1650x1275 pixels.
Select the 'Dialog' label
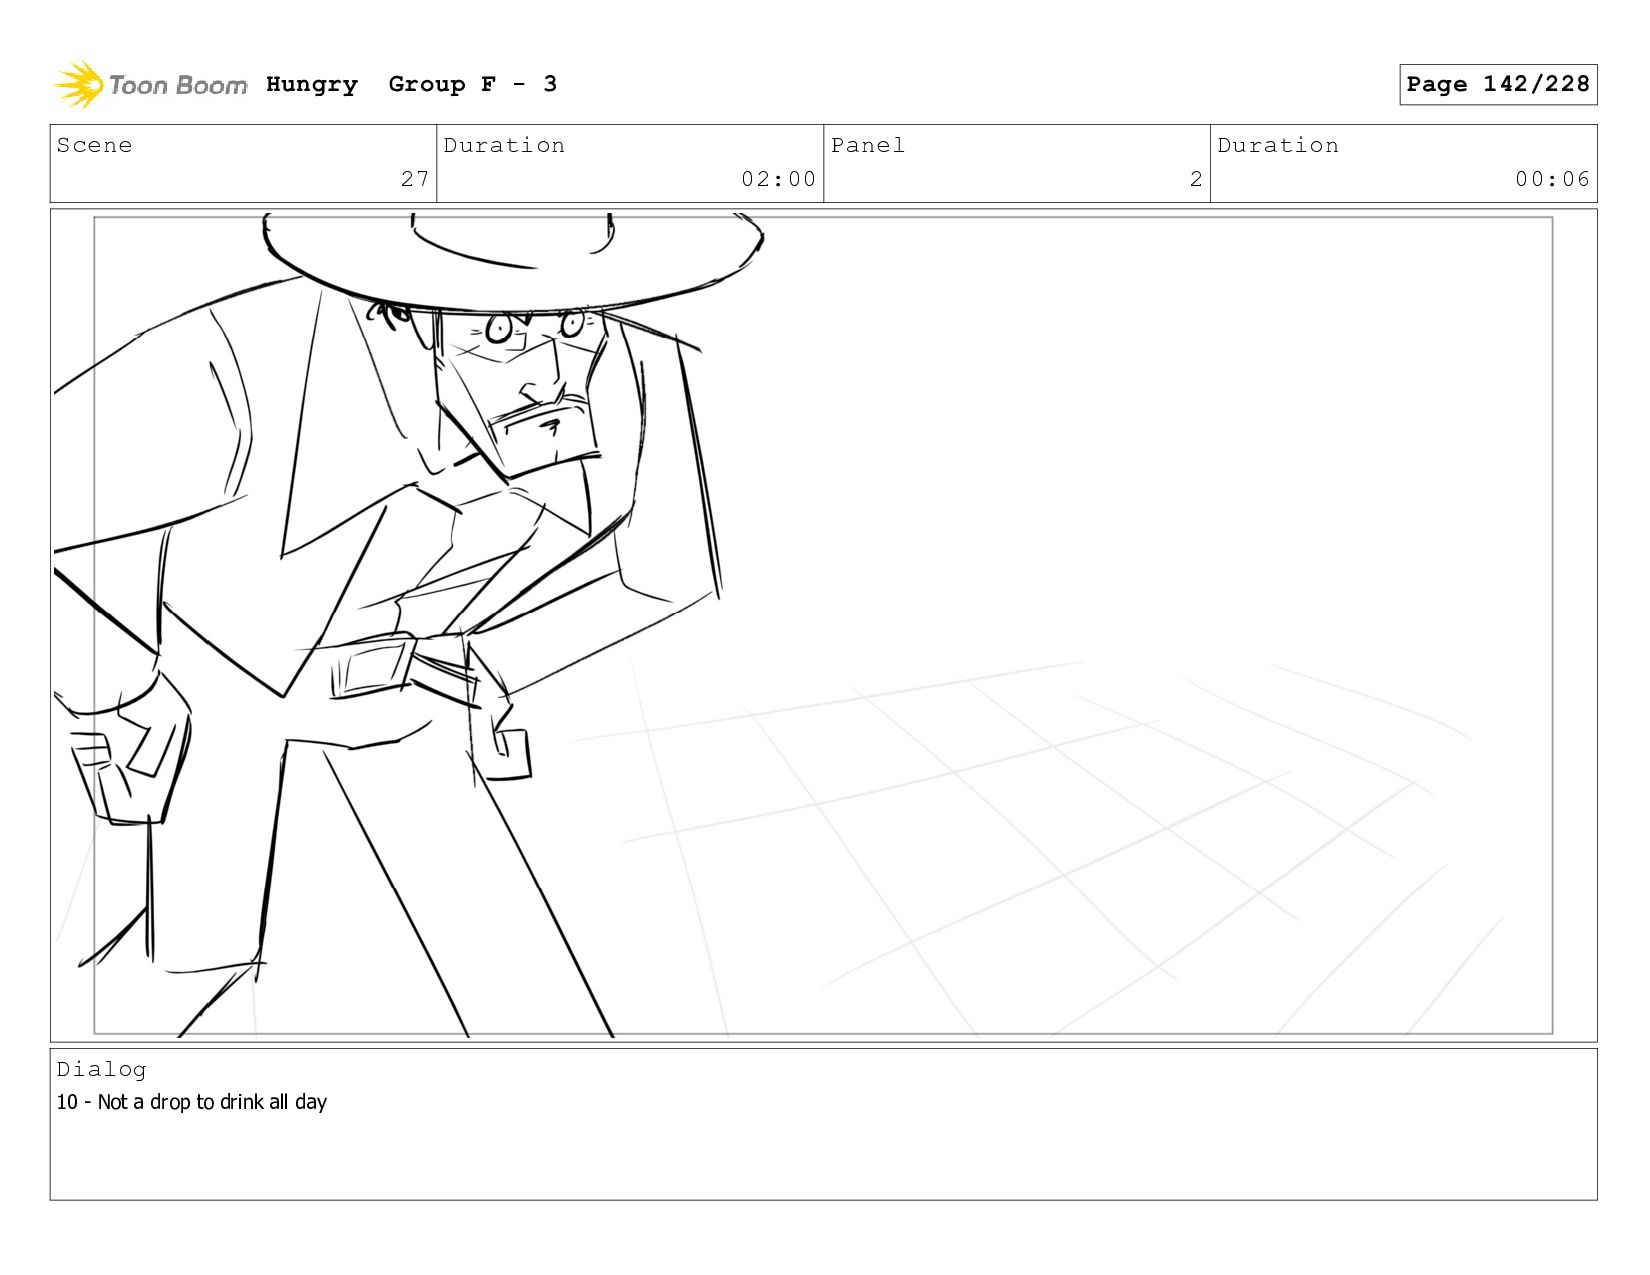pos(101,1070)
